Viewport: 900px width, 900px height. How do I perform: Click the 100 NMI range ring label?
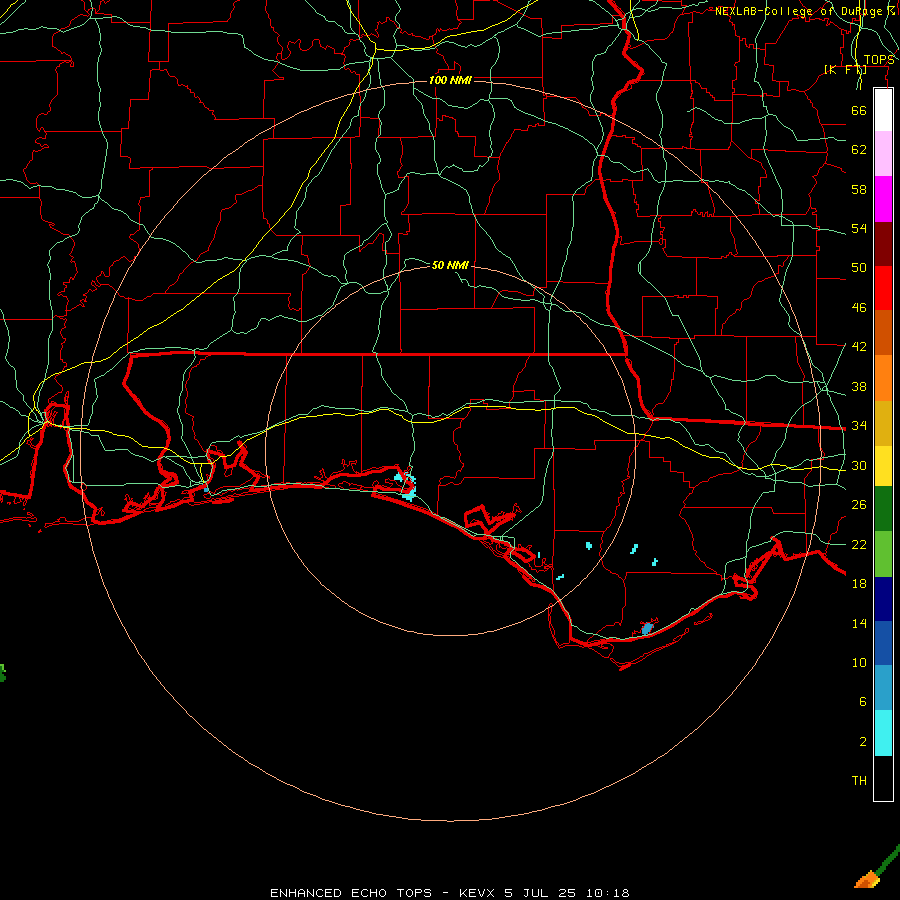coord(450,80)
